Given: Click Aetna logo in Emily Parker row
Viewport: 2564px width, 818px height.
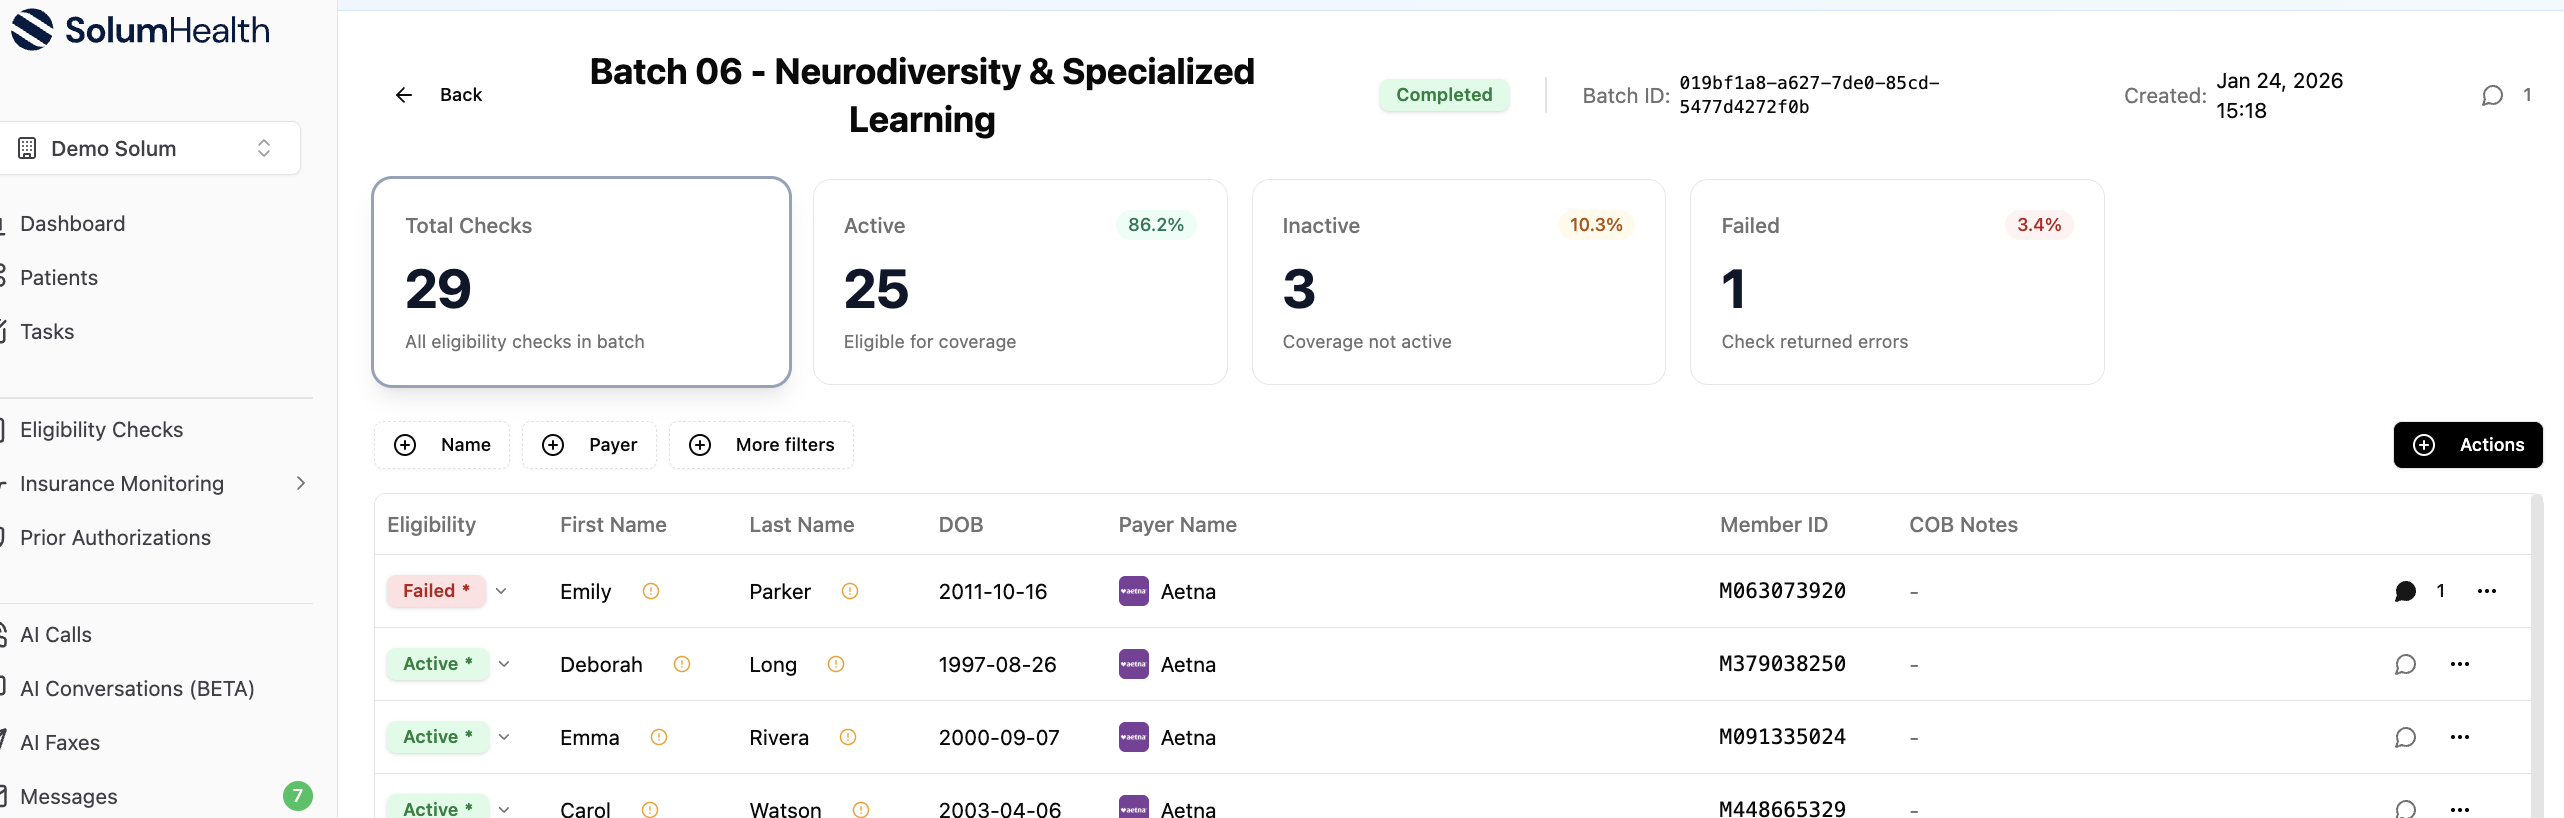Looking at the screenshot, I should point(1133,591).
